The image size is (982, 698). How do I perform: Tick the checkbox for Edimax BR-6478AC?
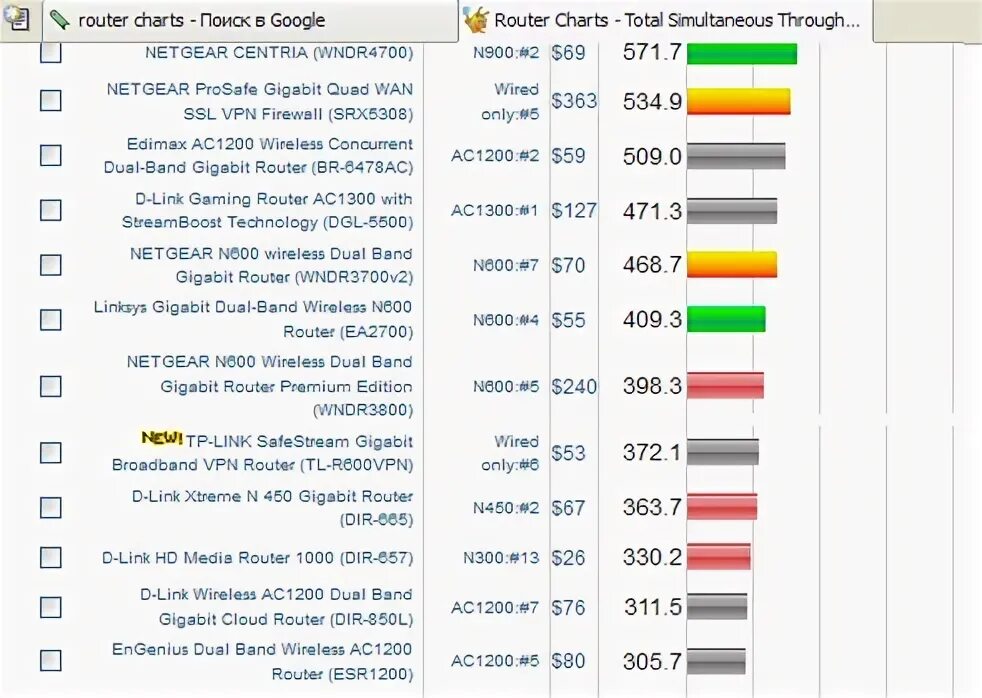click(x=51, y=155)
